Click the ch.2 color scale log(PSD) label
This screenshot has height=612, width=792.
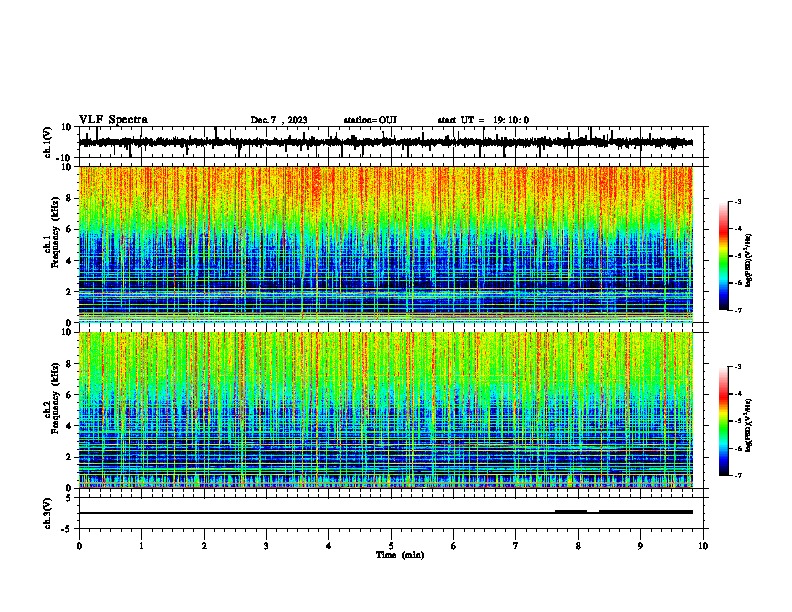point(749,425)
